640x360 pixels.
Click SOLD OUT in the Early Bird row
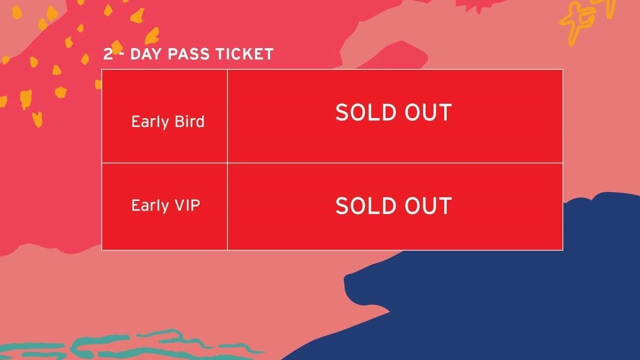tap(393, 113)
